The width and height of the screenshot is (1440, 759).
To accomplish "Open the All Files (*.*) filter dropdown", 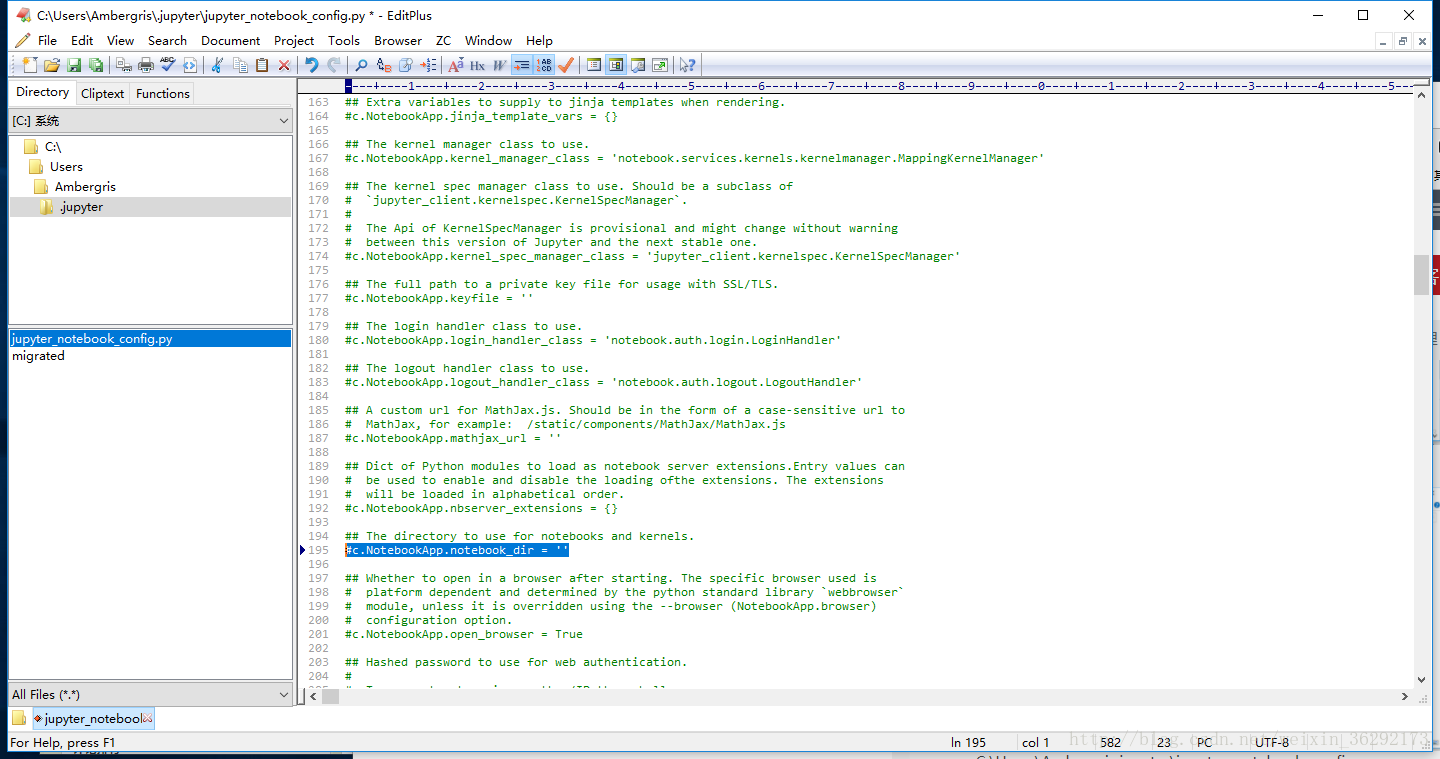I will pyautogui.click(x=151, y=694).
